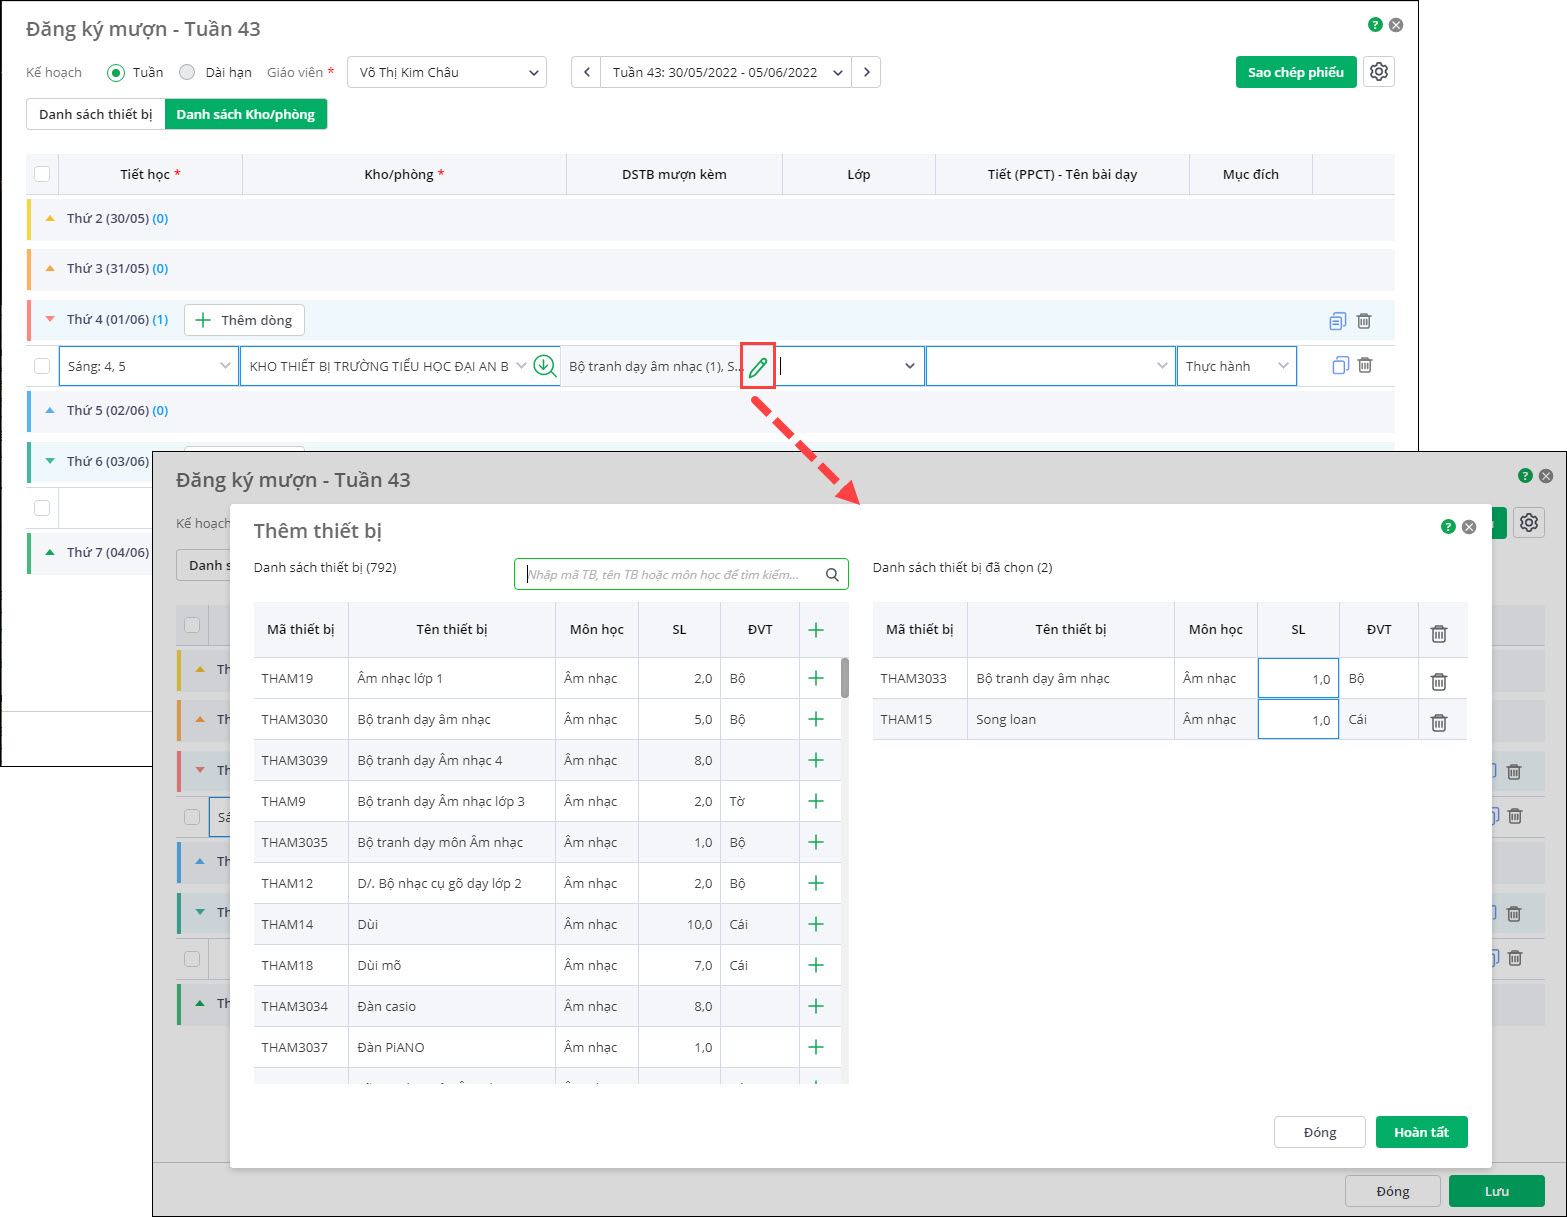Delete all rows of Thứ 4 (01/06)
1567x1217 pixels.
coord(1364,321)
